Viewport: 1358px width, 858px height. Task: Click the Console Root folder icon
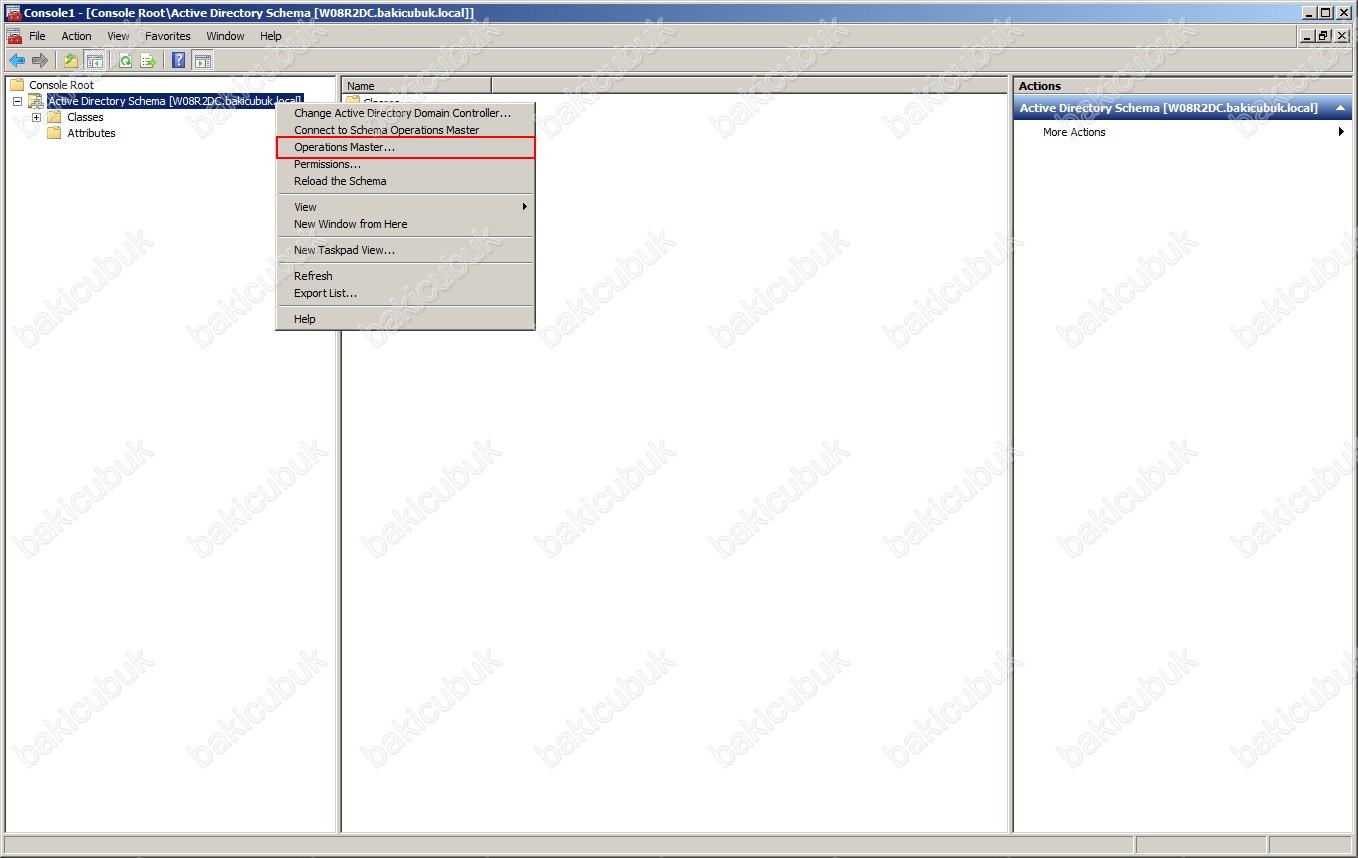point(17,85)
